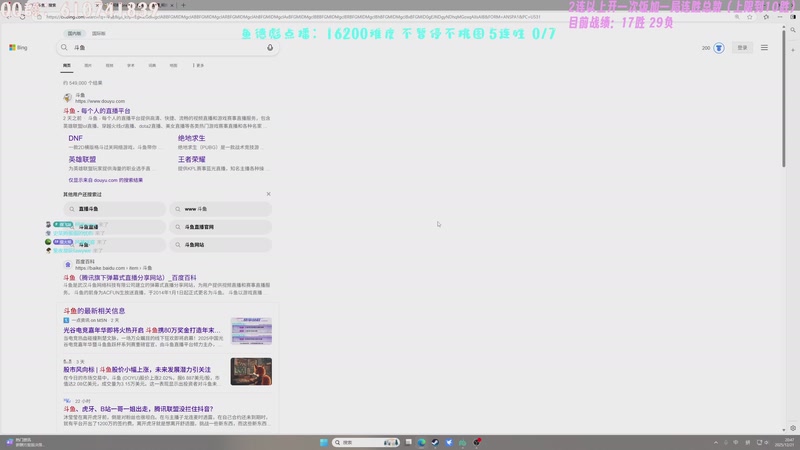Image resolution: width=800 pixels, height=450 pixels.
Task: Select related search www 斗鱼
Action: coord(220,209)
